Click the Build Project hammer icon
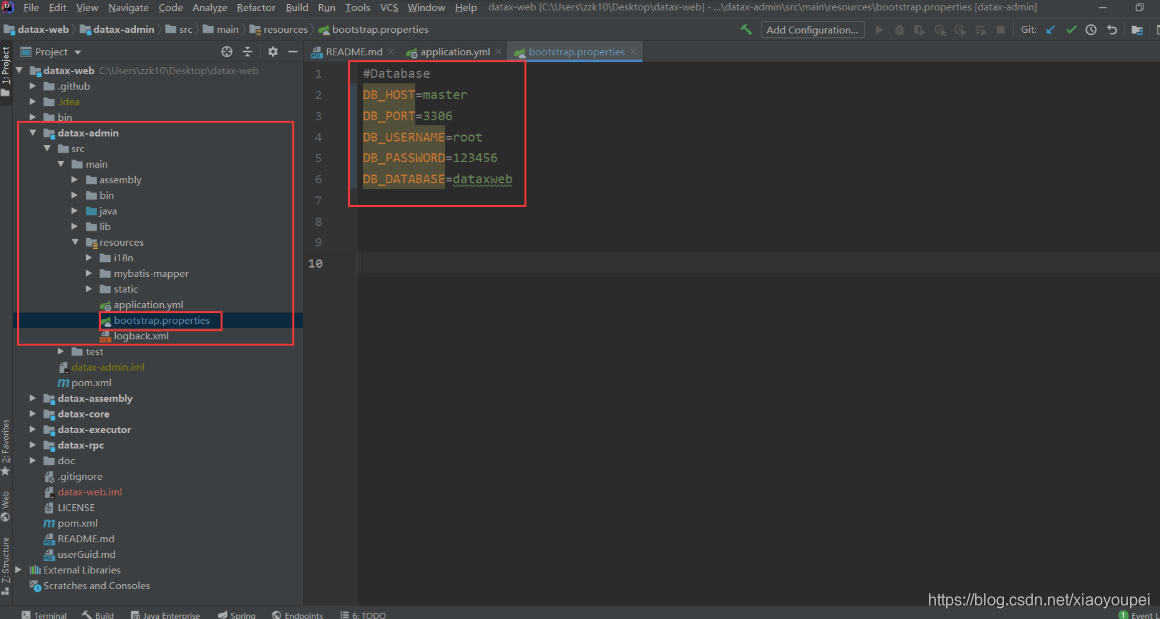Screen dimensions: 1160x619 (x=746, y=30)
